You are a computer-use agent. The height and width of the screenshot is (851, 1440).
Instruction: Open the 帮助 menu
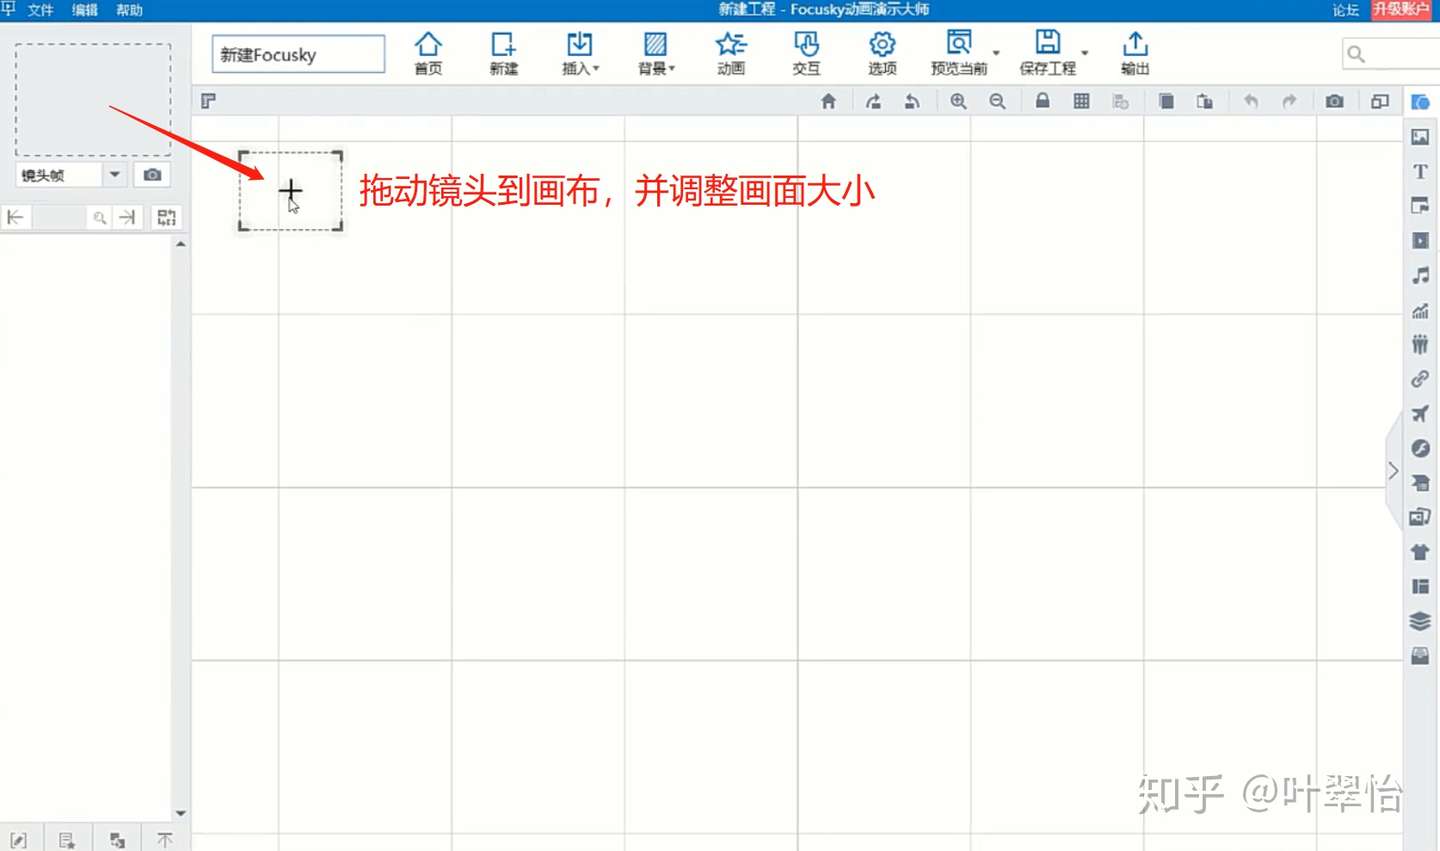click(x=129, y=10)
